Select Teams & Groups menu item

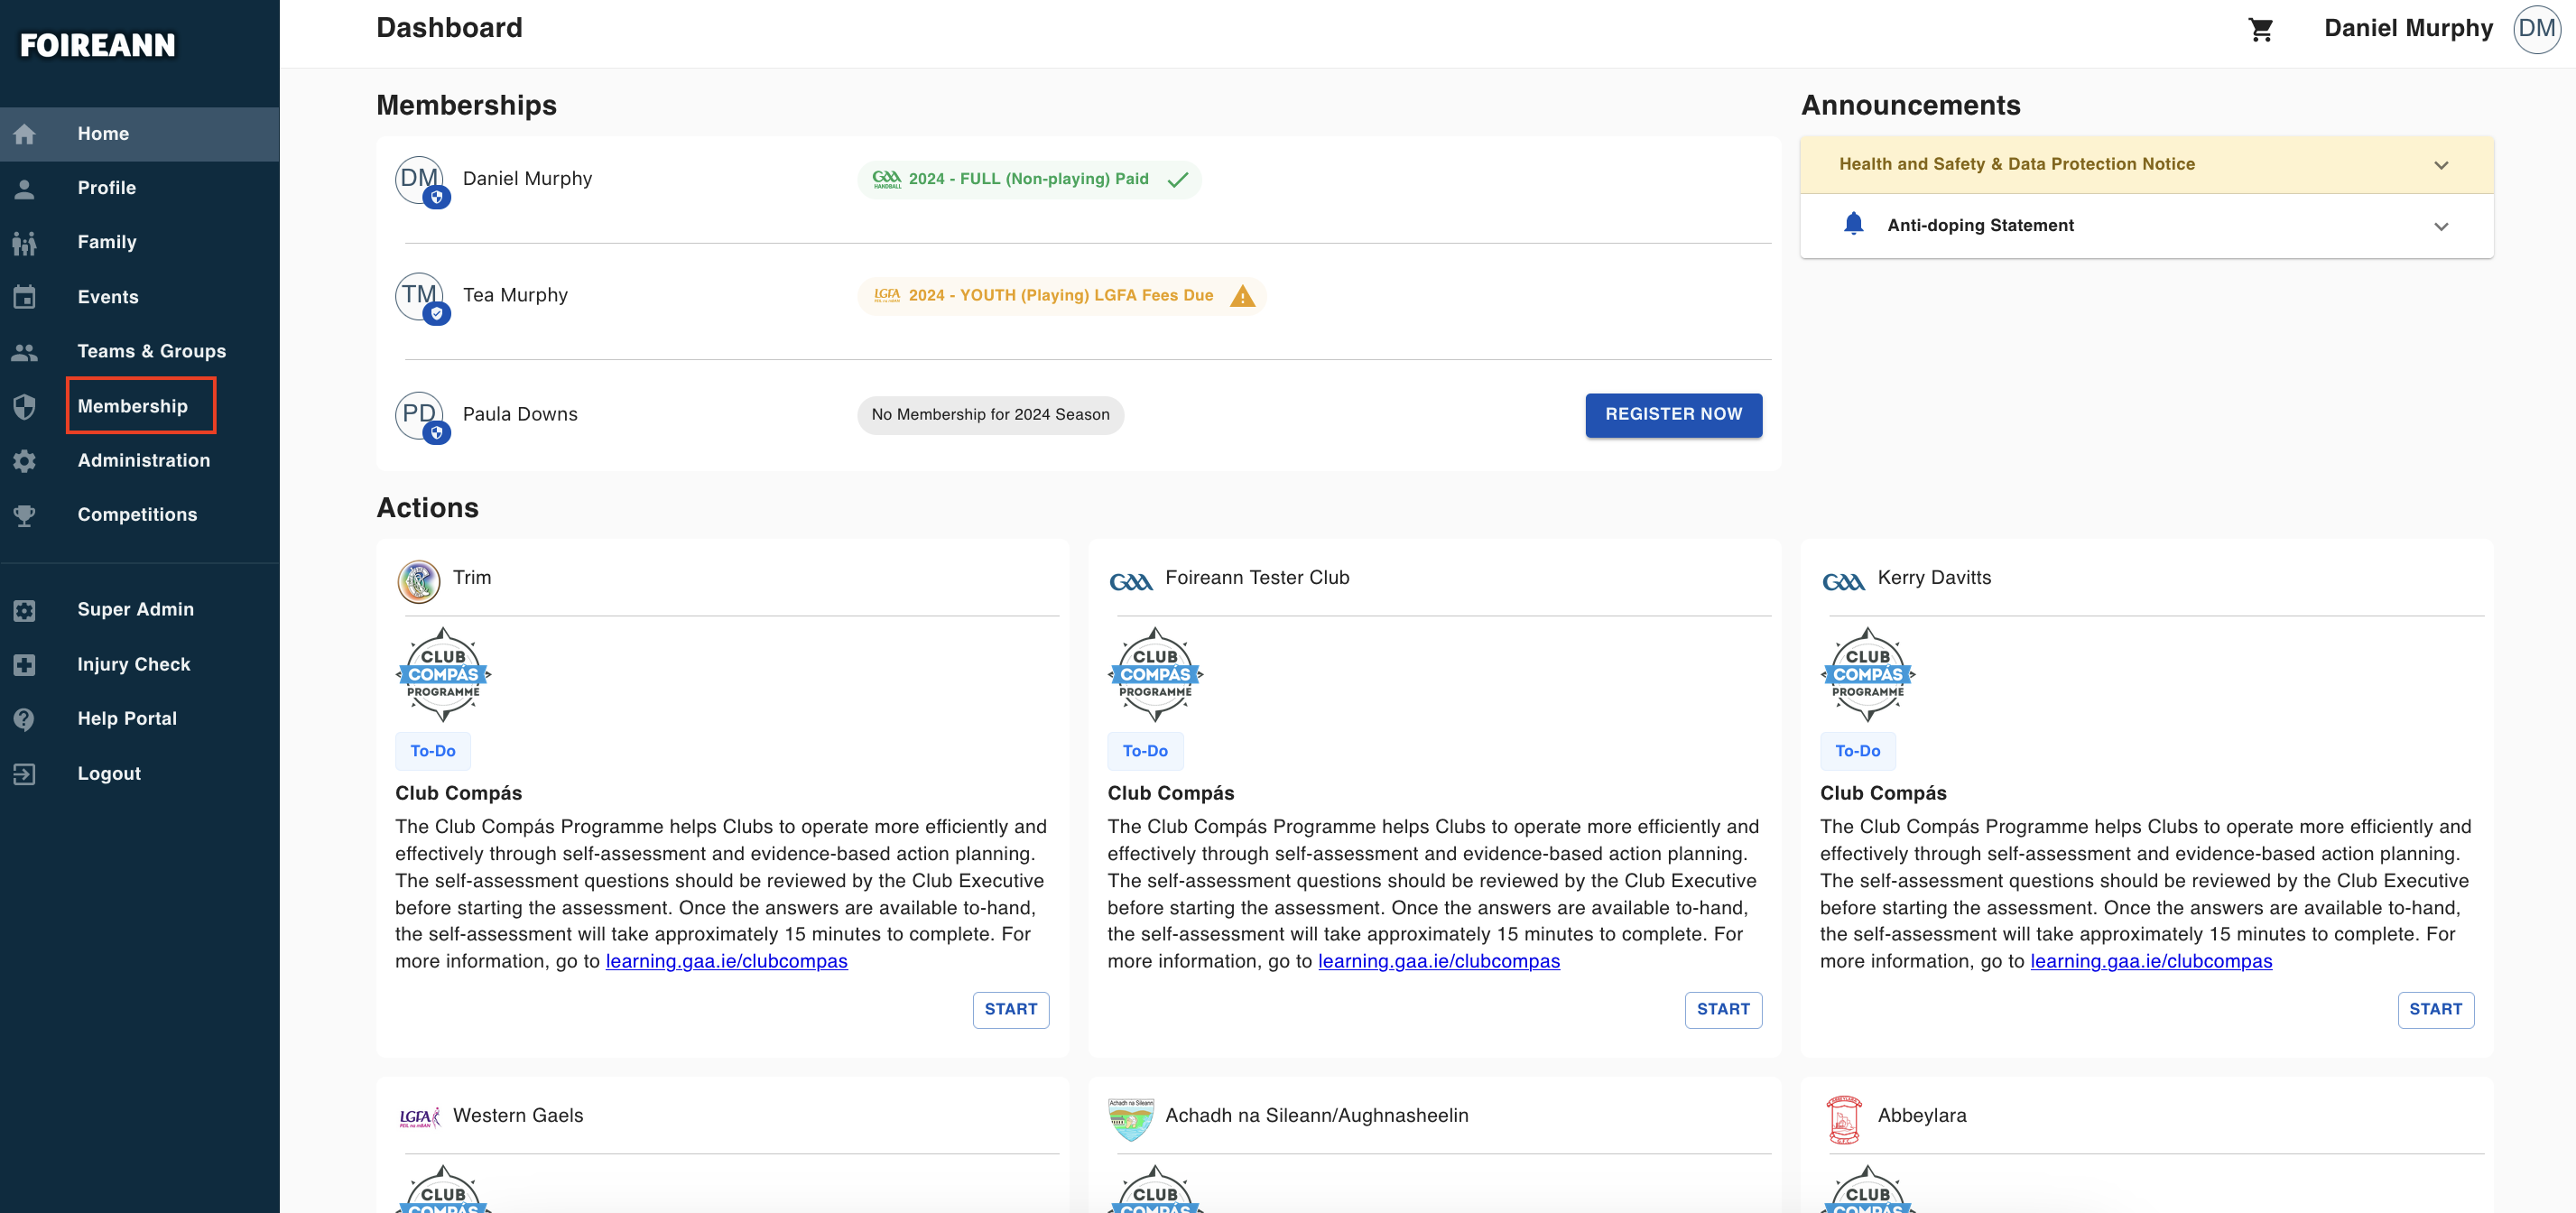(x=140, y=352)
